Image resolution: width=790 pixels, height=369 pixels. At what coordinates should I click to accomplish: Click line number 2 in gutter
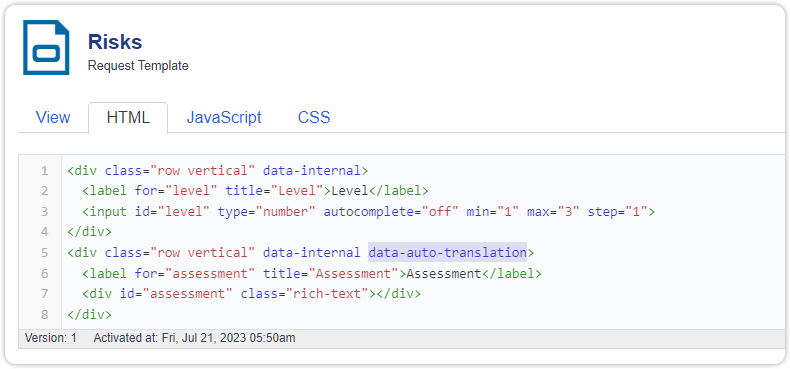point(44,191)
